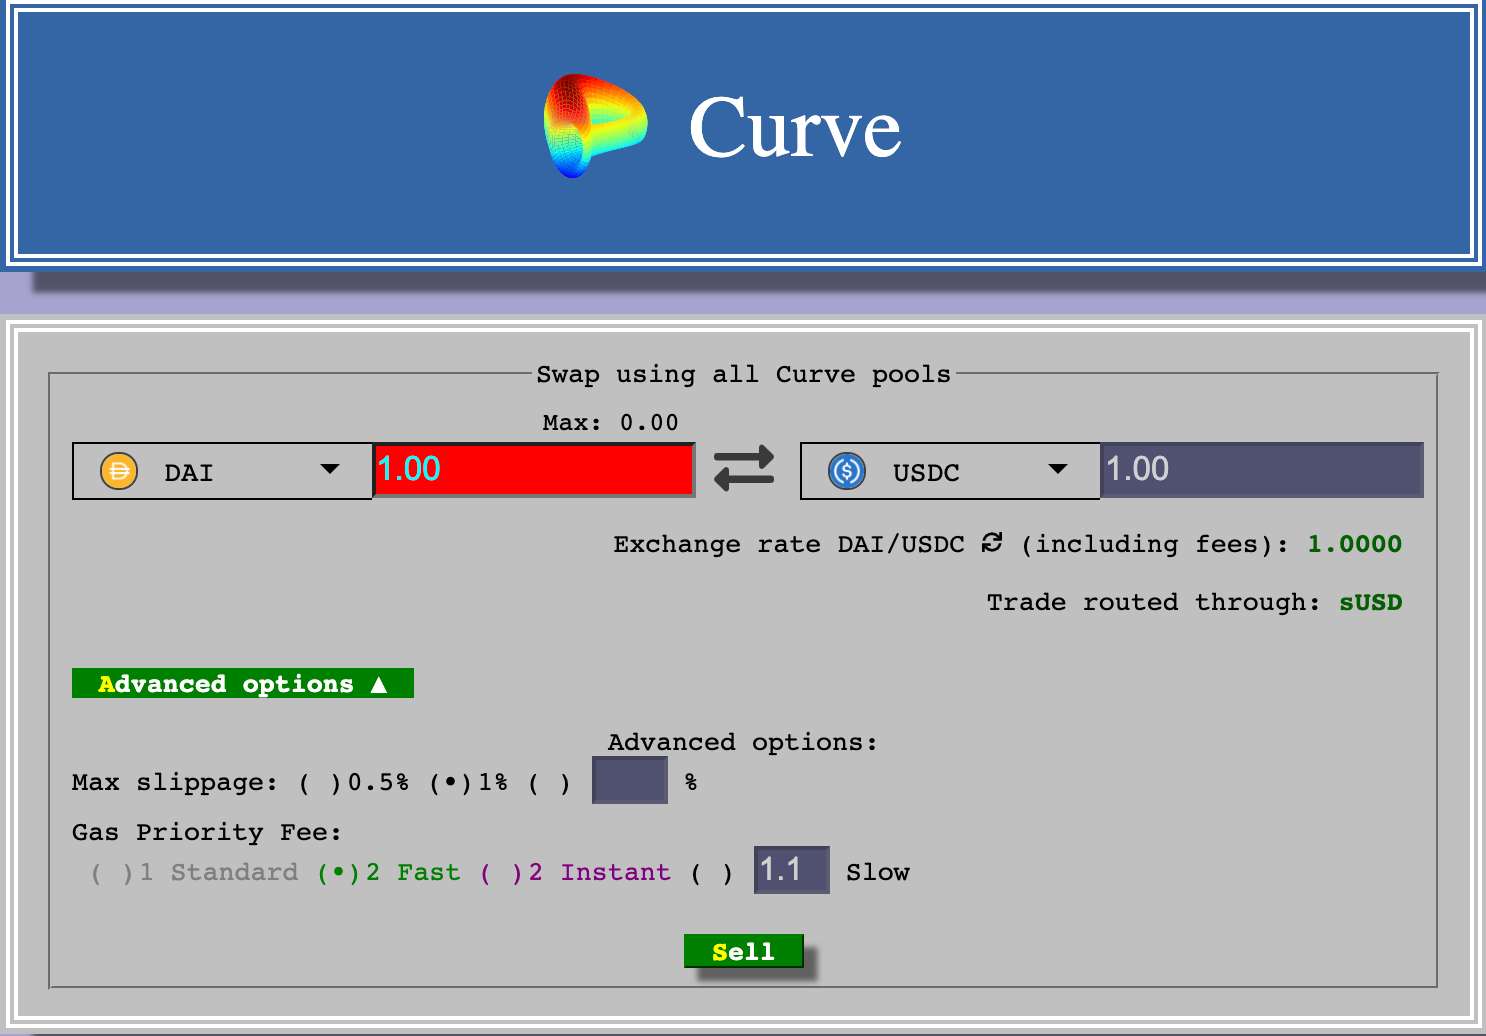The image size is (1486, 1036).
Task: Click the DAI coin icon
Action: point(119,471)
